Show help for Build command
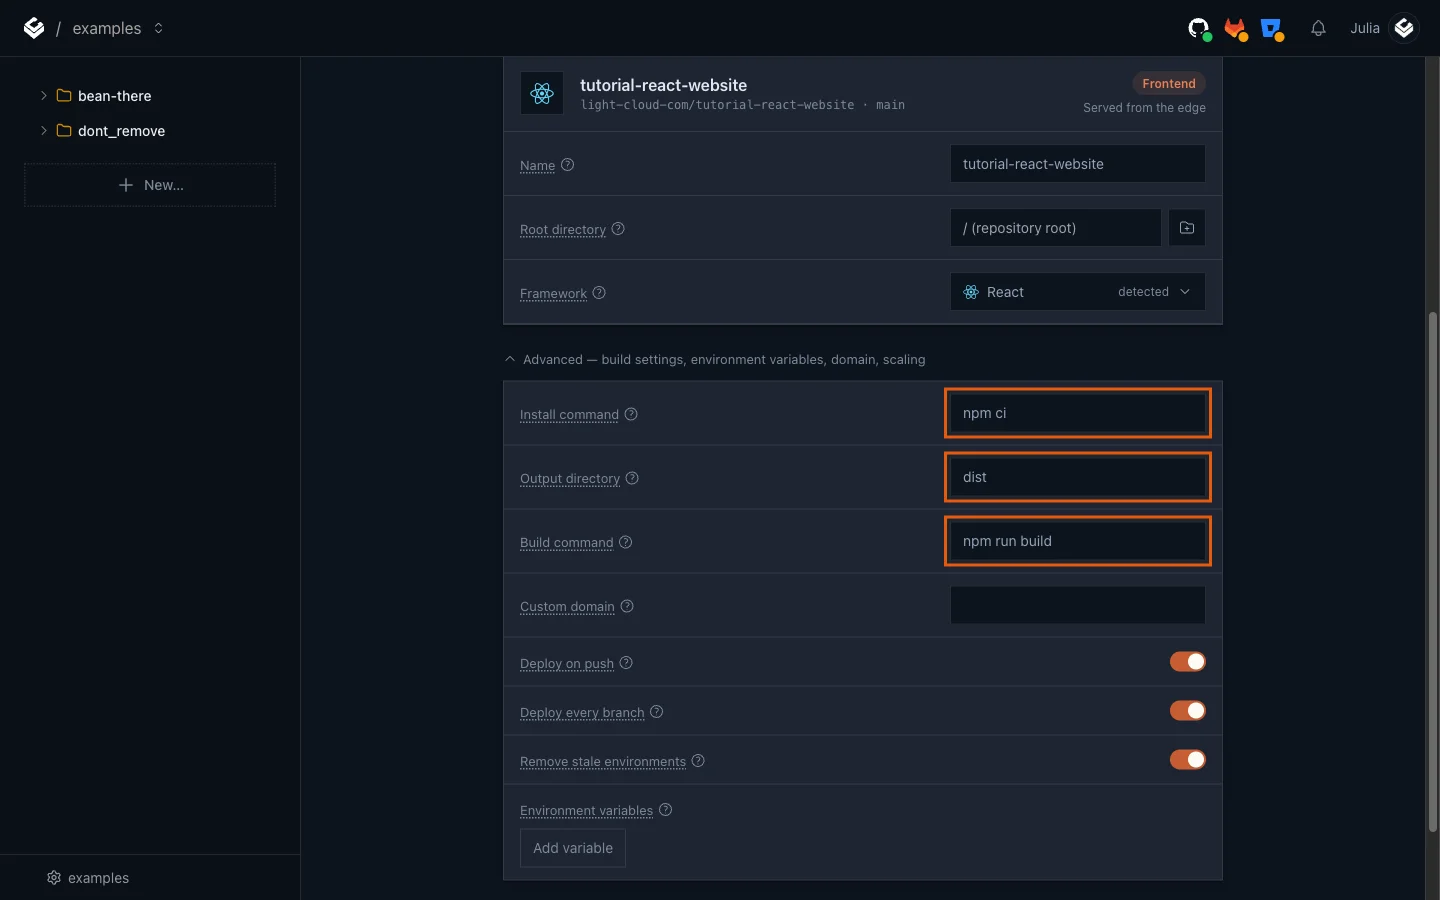 point(625,542)
